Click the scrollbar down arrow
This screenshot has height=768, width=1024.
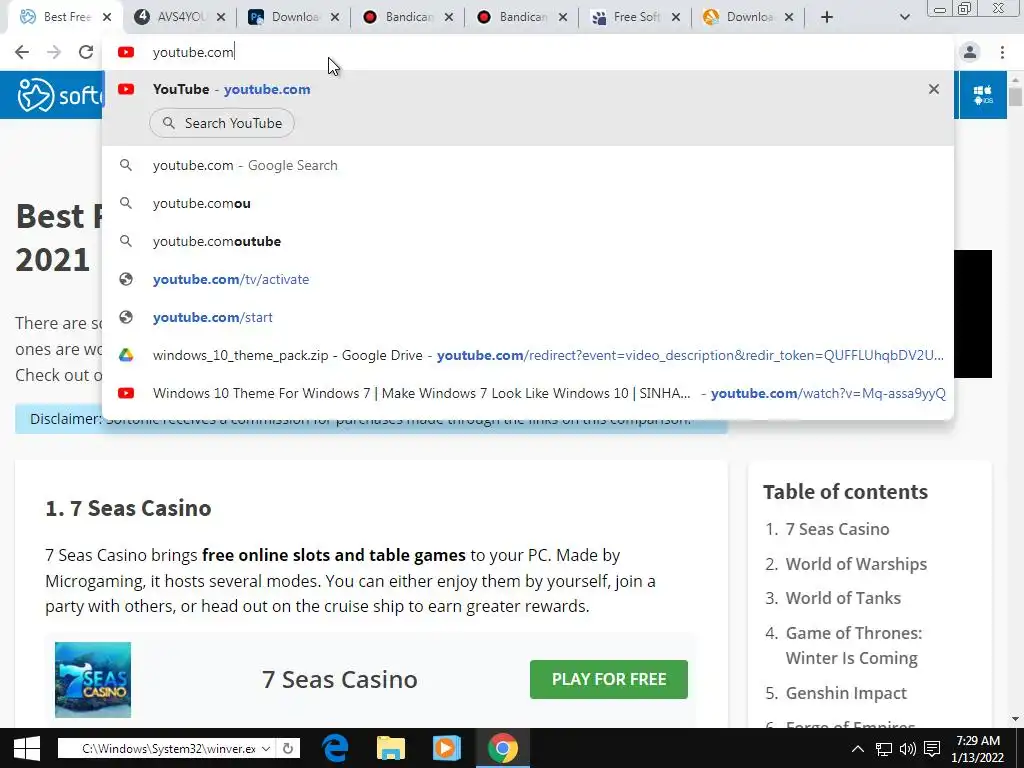click(1015, 719)
